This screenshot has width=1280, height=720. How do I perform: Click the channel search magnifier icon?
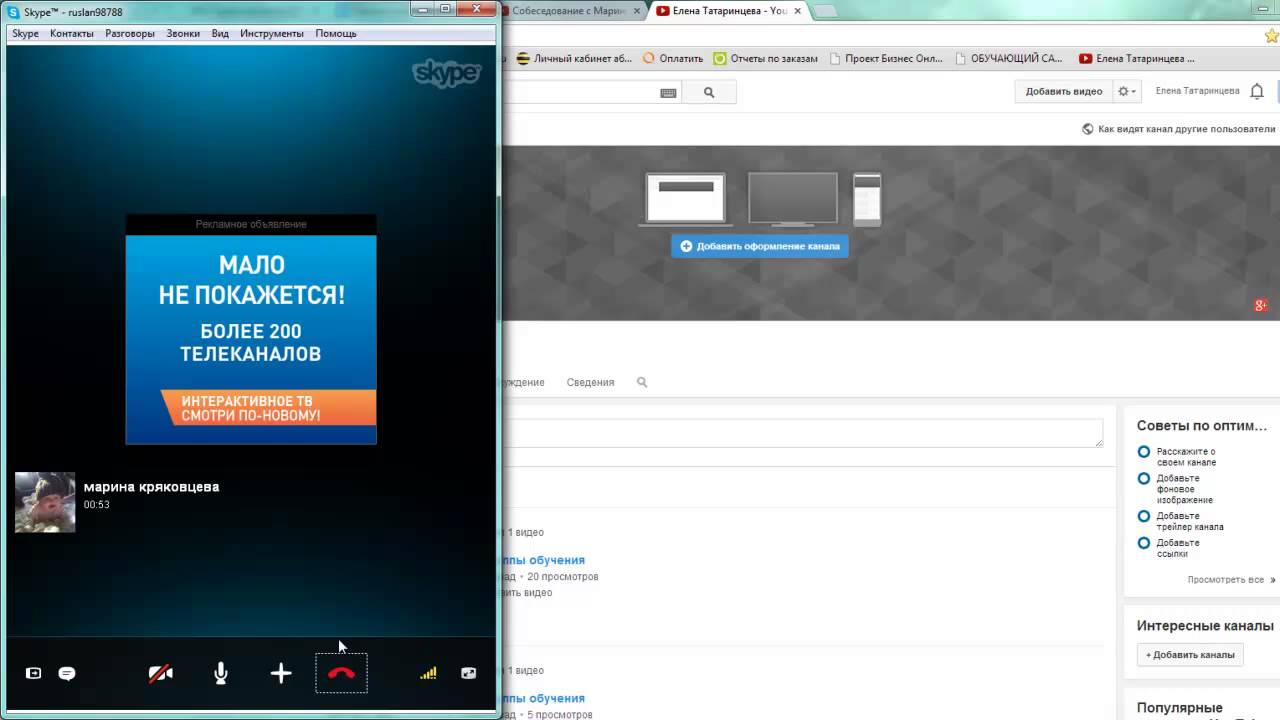642,382
